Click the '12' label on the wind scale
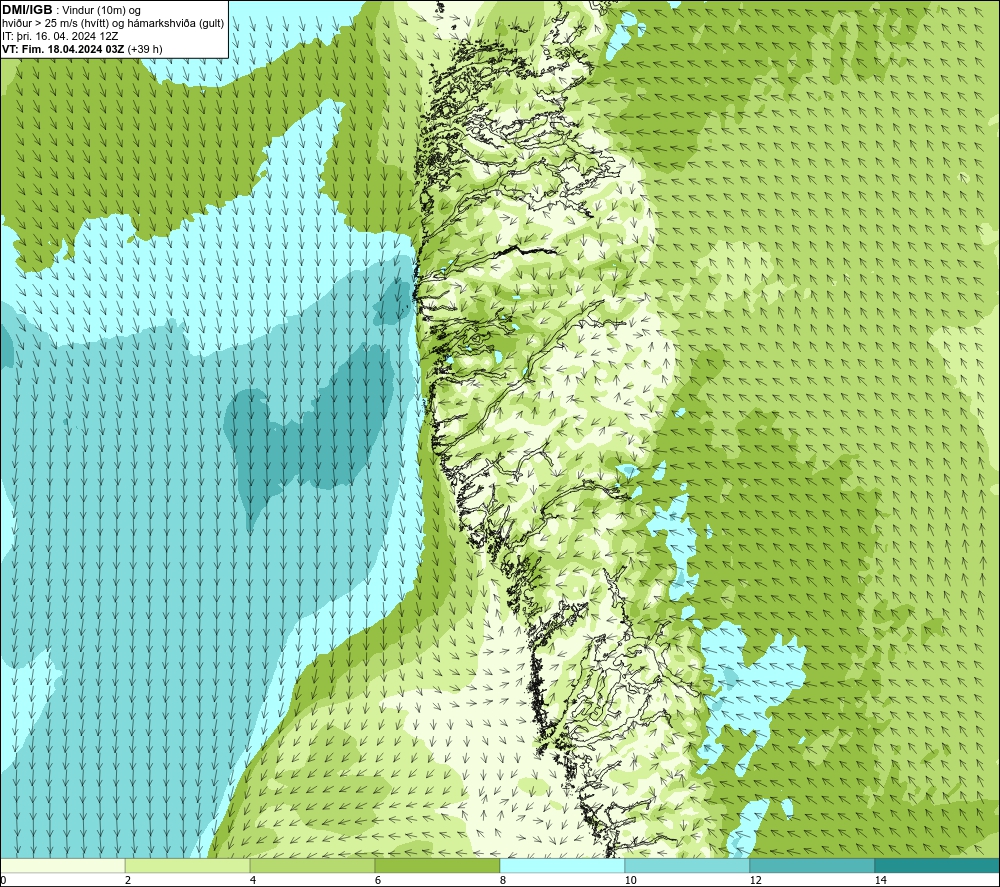The height and width of the screenshot is (887, 1000). 756,880
